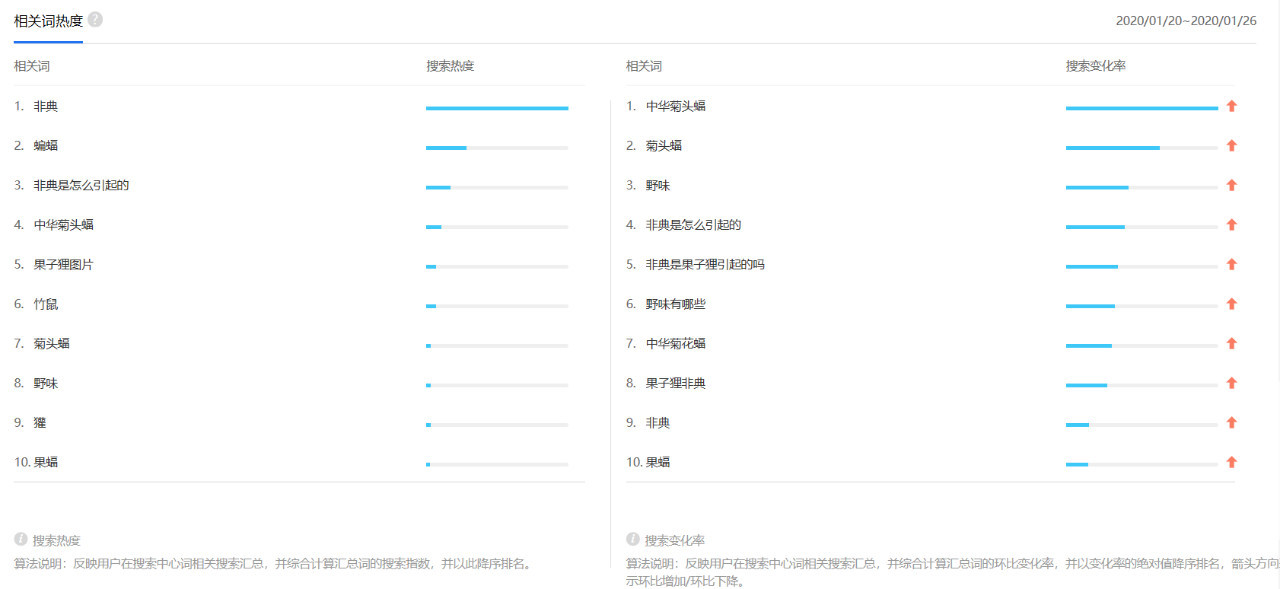
Task: Click the date range 2020/01/20~2020/01/26
Action: [x=1186, y=20]
